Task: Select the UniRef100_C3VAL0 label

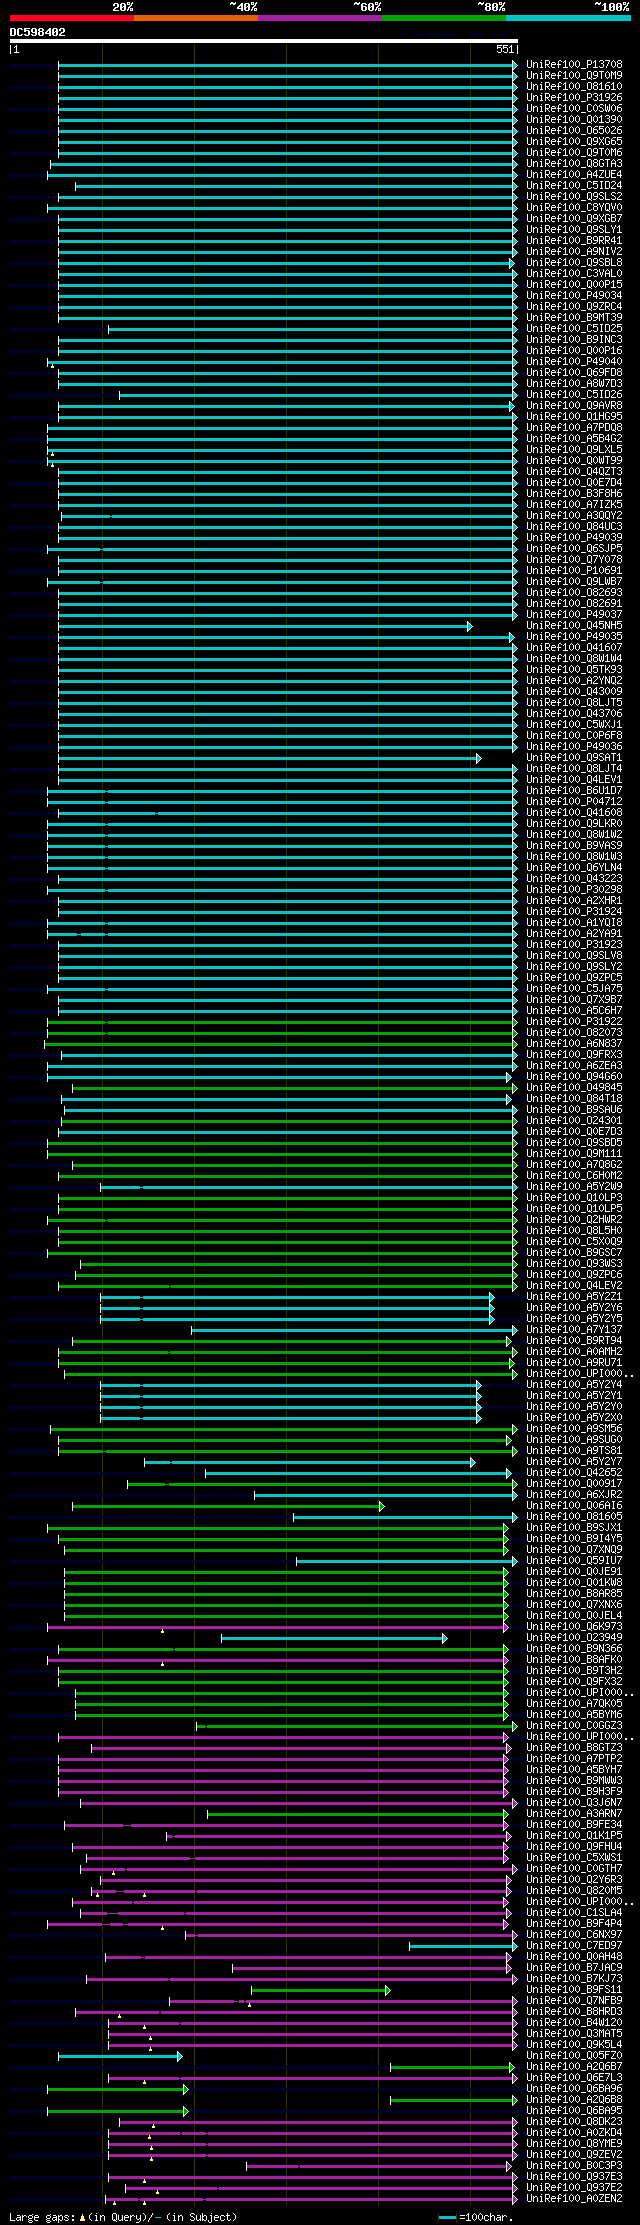Action: point(574,274)
